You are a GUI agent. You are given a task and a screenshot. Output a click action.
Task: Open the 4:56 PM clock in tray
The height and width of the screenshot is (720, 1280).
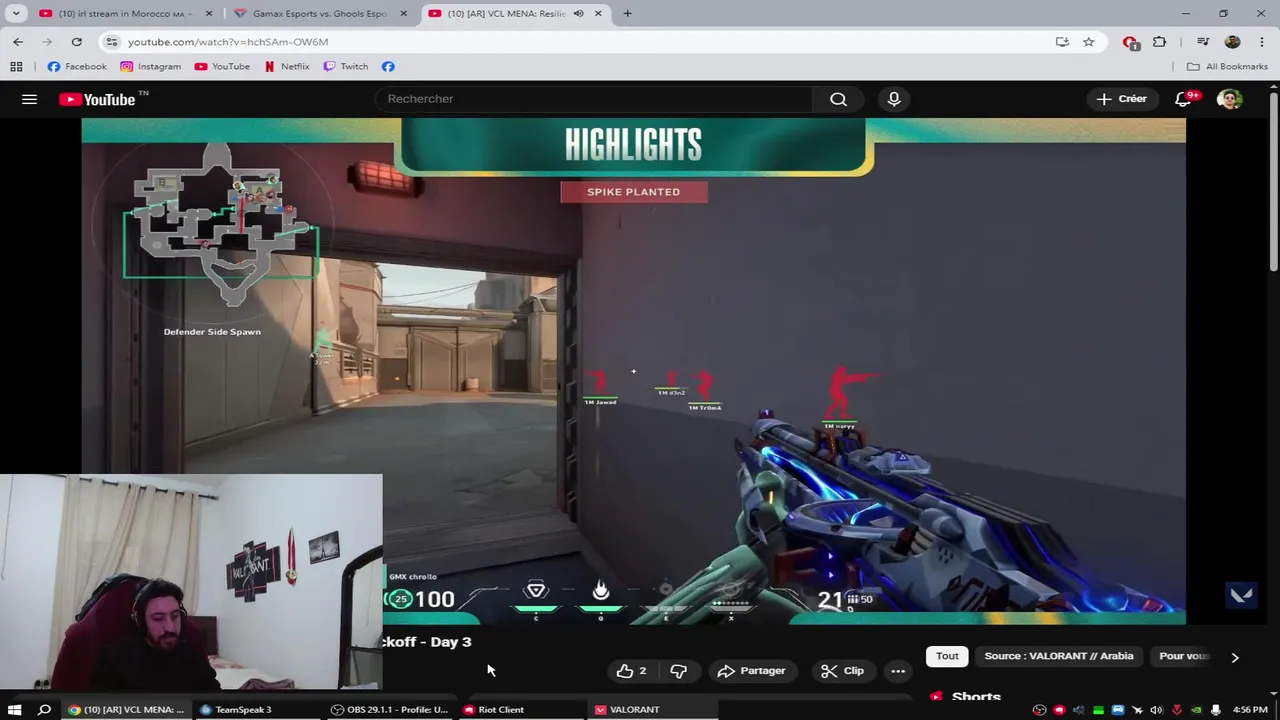pyautogui.click(x=1250, y=710)
